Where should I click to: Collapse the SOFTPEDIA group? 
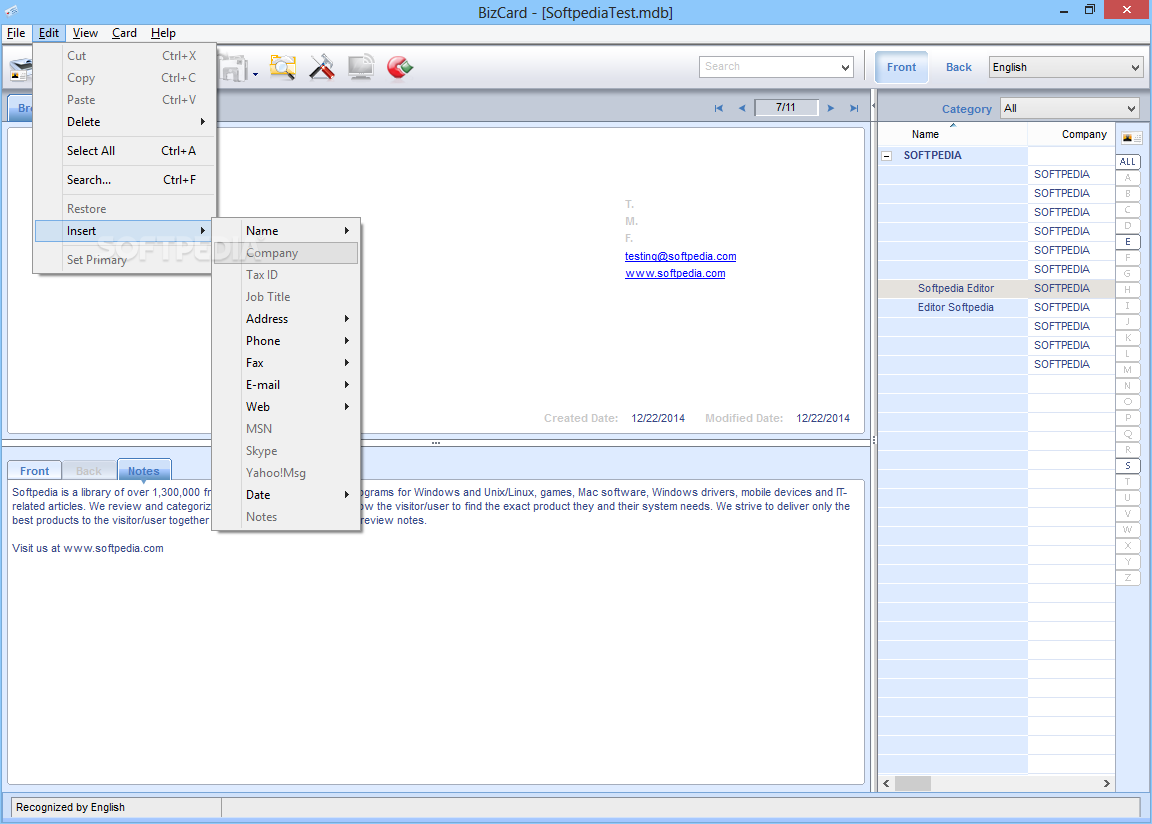887,156
